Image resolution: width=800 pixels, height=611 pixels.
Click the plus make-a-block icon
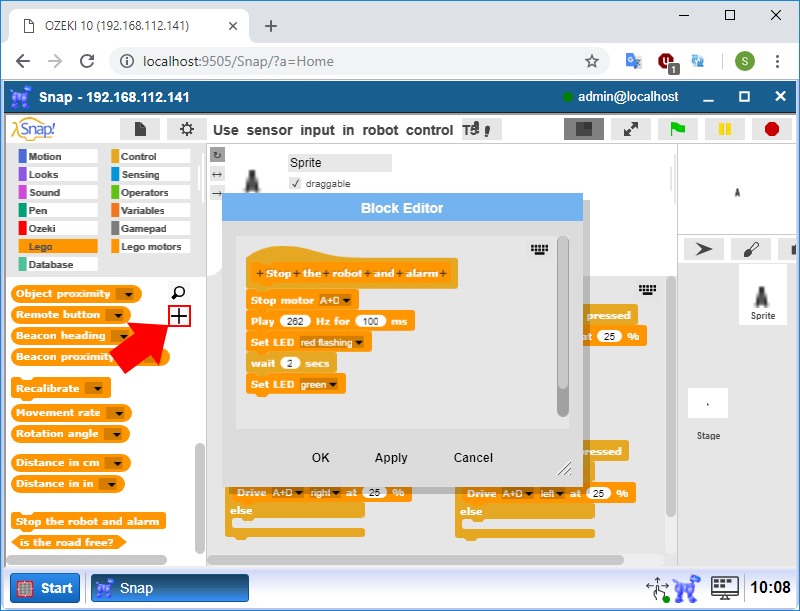point(179,316)
